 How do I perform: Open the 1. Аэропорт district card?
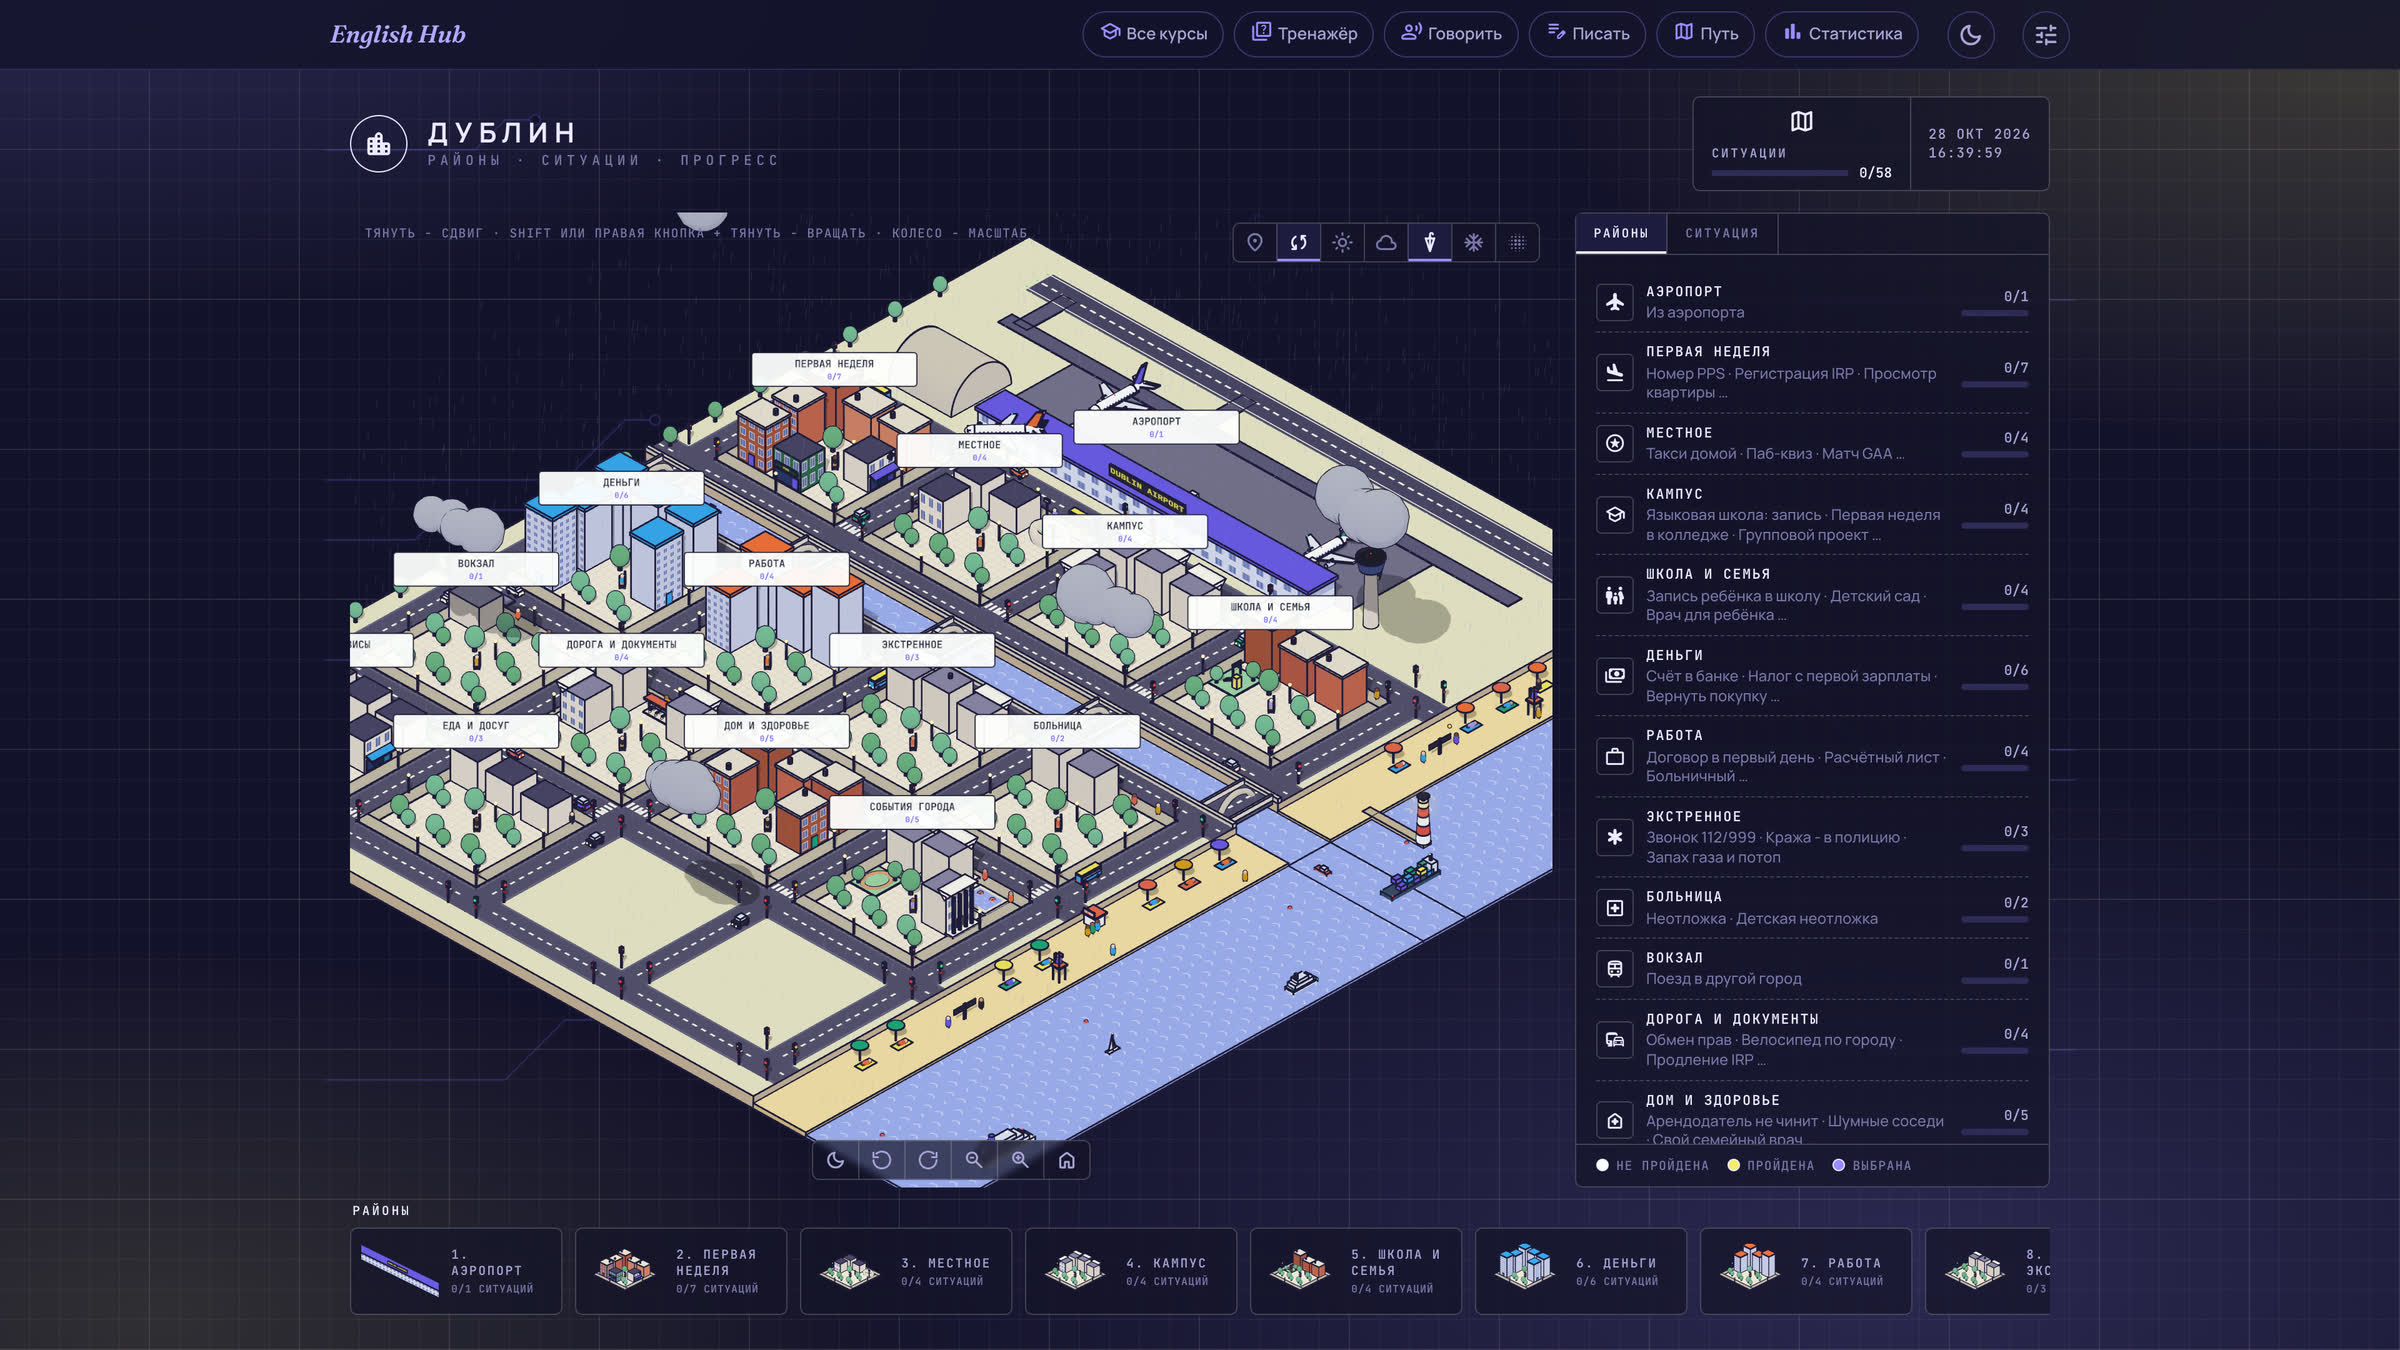(456, 1271)
